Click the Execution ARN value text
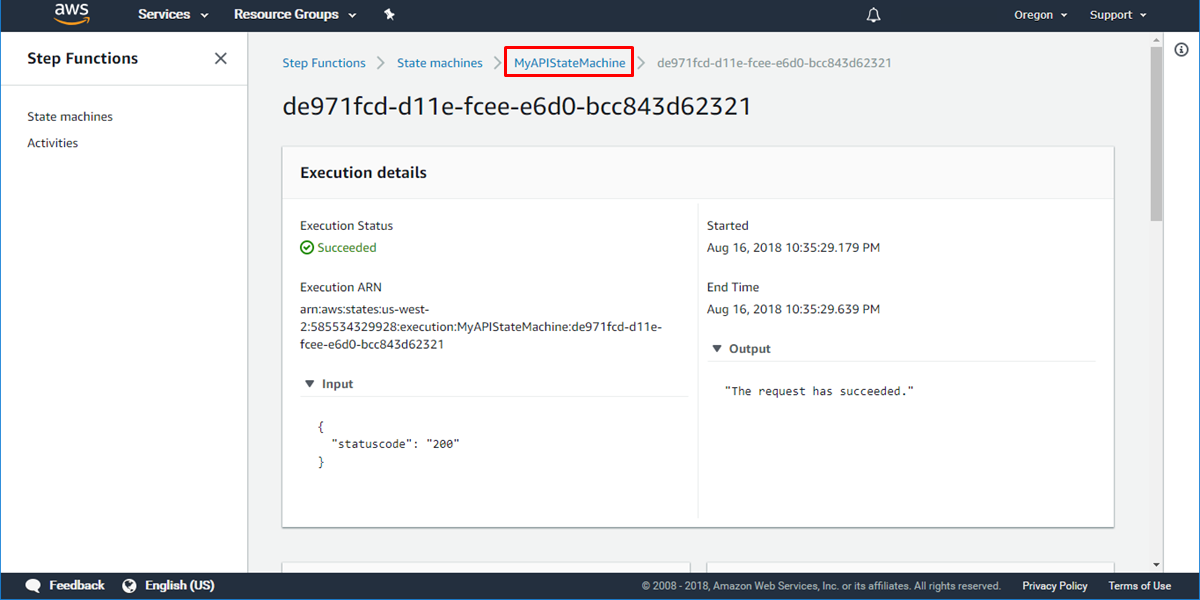Screen dimensions: 1200x600 pos(481,327)
